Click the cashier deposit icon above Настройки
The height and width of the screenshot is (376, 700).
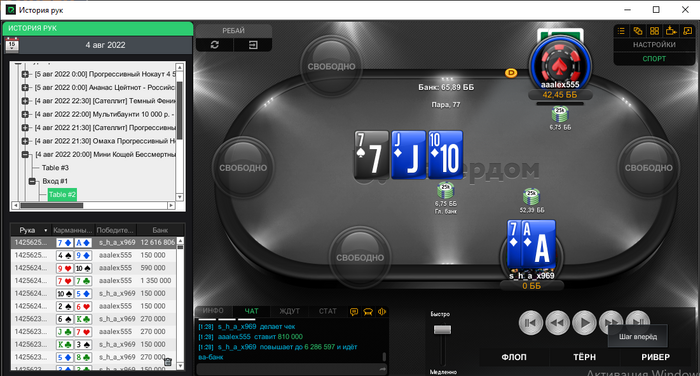click(671, 31)
